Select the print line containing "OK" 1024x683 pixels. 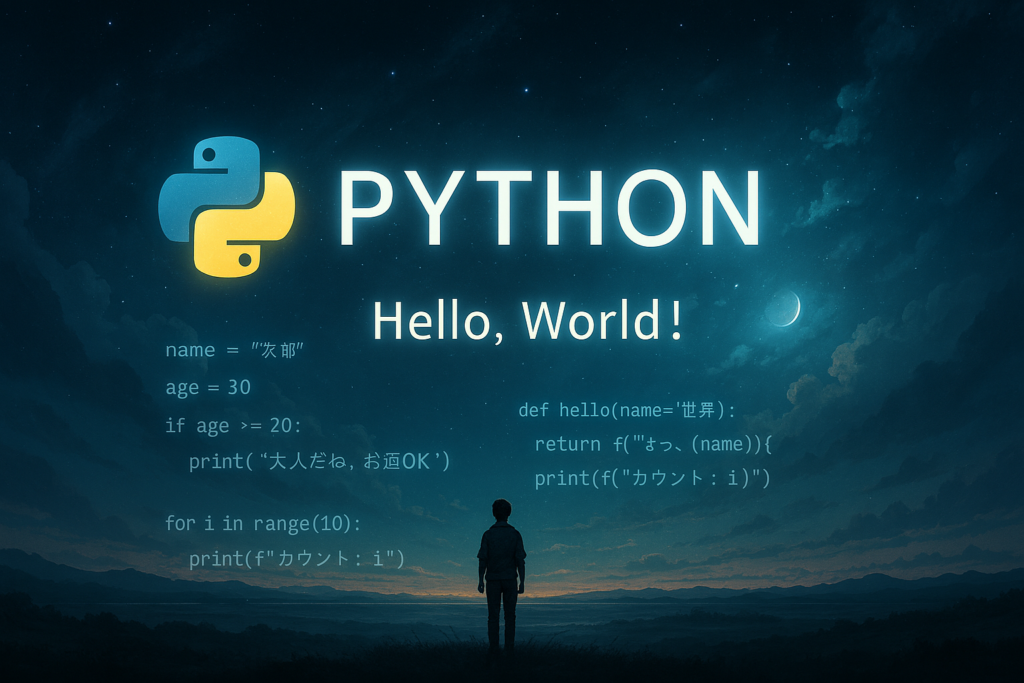click(319, 461)
